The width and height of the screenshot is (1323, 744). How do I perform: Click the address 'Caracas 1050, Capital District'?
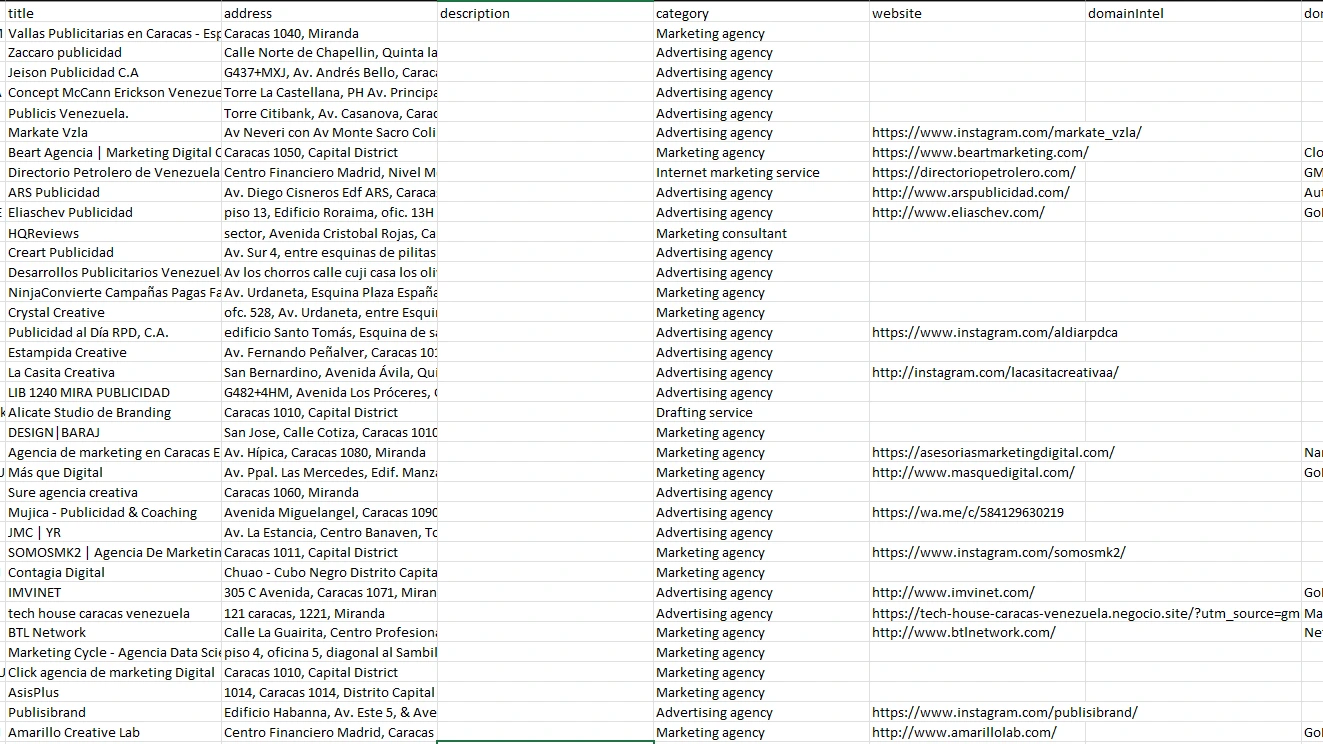point(329,153)
